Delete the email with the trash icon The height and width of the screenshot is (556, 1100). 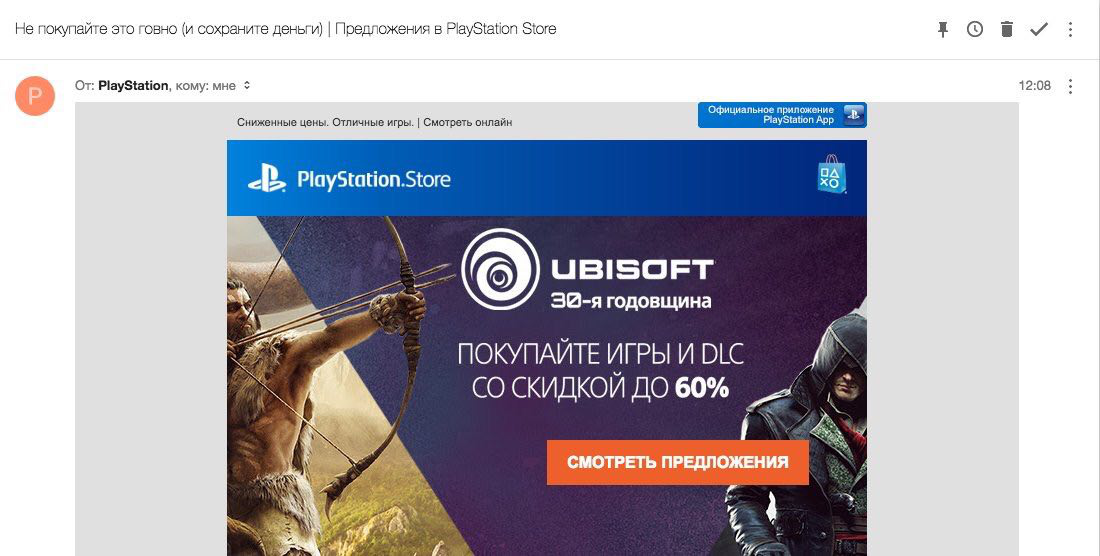[1007, 29]
